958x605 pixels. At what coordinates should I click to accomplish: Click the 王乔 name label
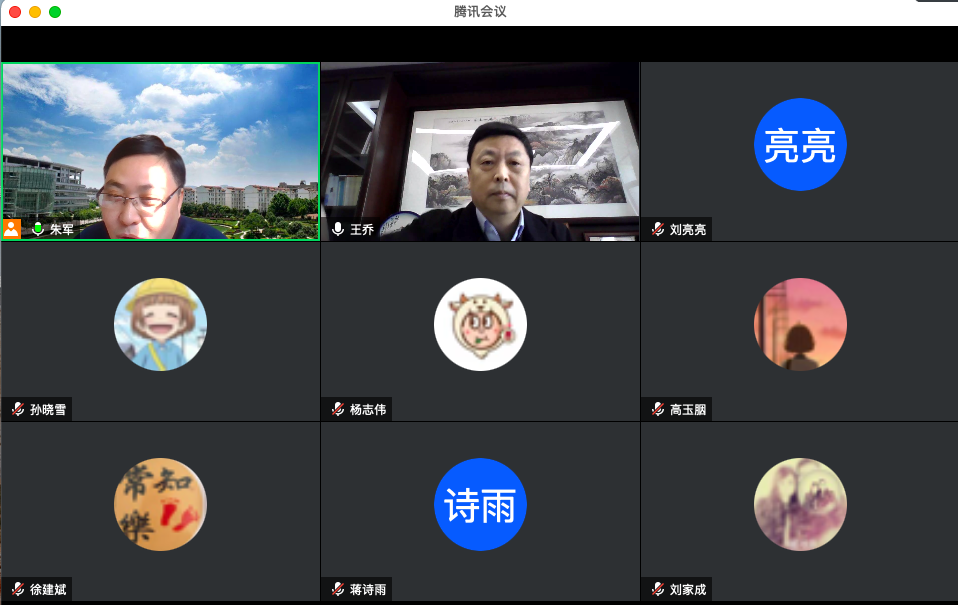361,229
